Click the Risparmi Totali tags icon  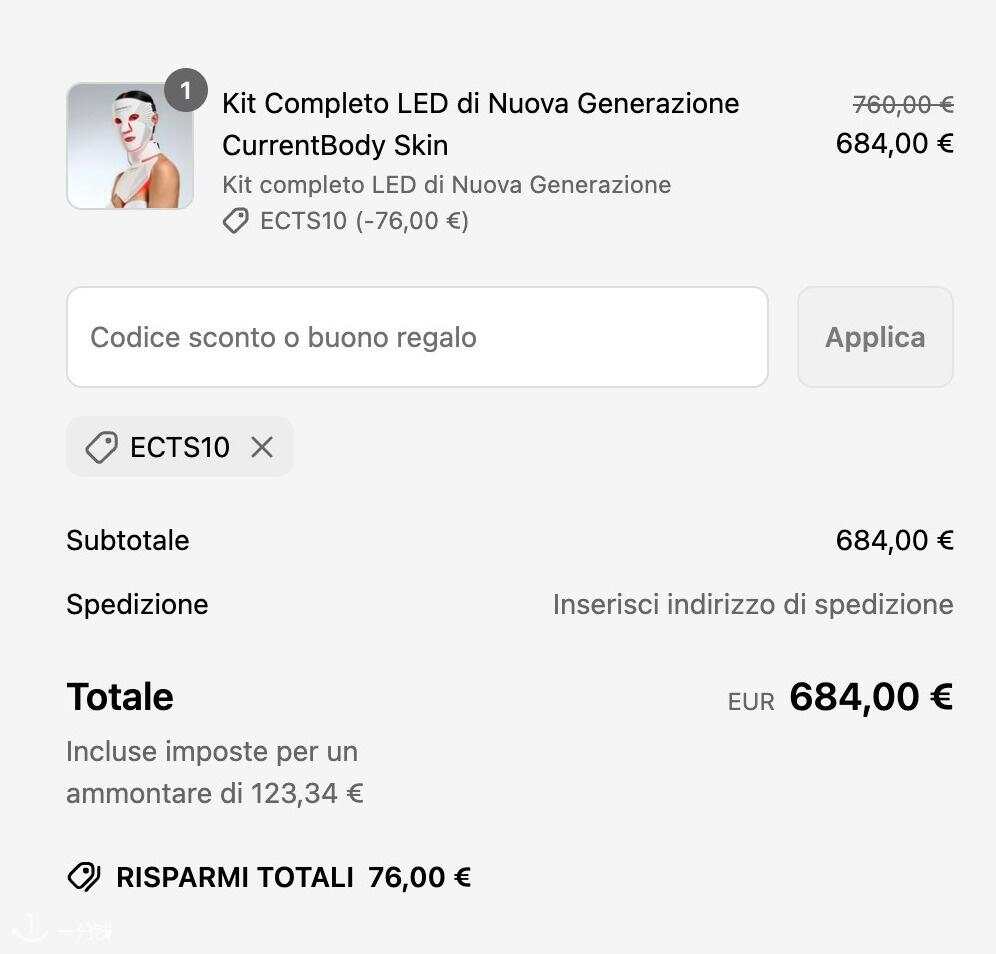pyautogui.click(x=84, y=877)
